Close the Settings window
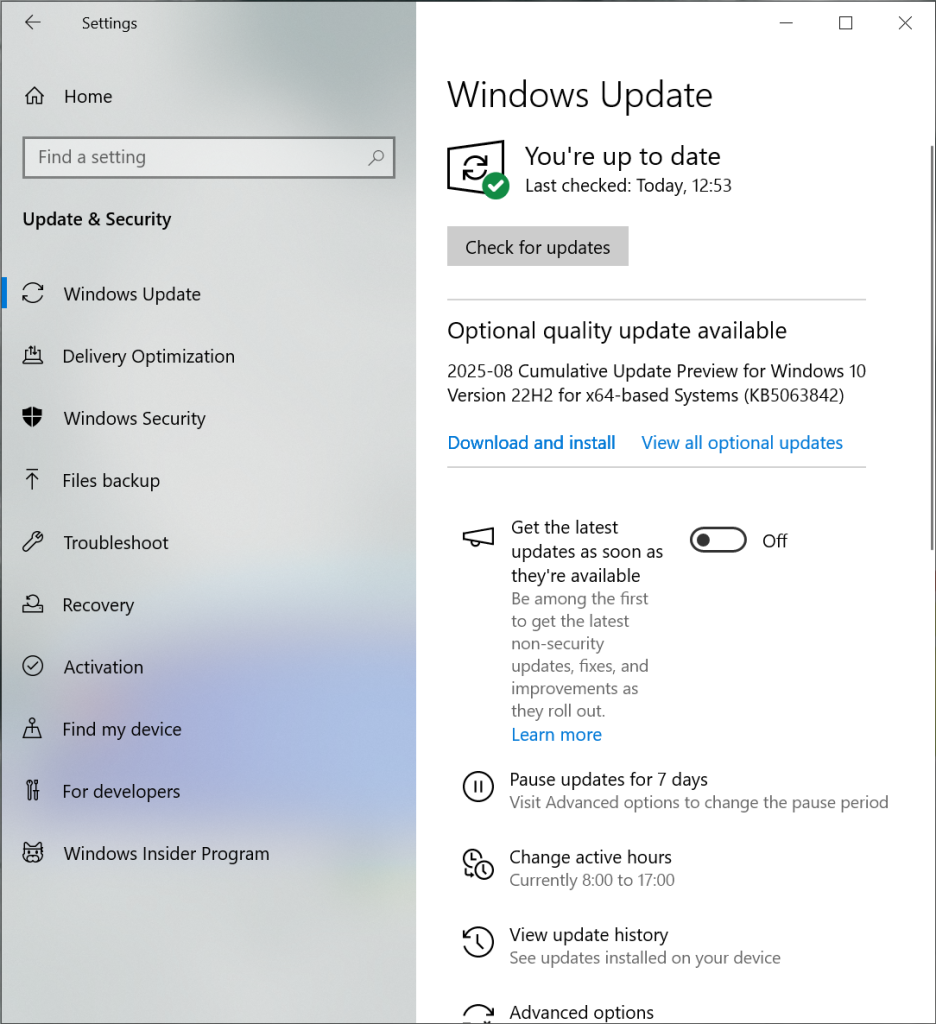936x1024 pixels. click(905, 23)
